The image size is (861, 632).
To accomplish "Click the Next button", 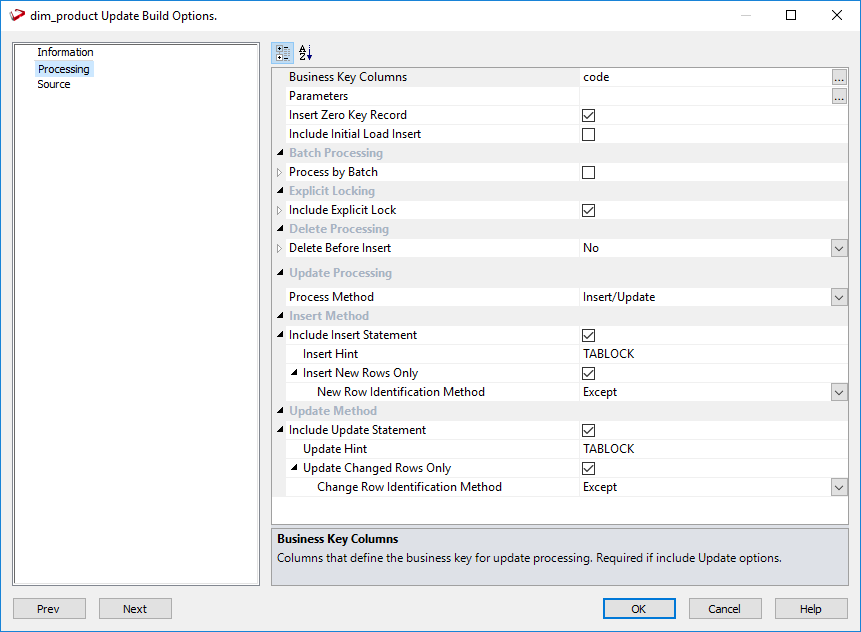I will [135, 609].
